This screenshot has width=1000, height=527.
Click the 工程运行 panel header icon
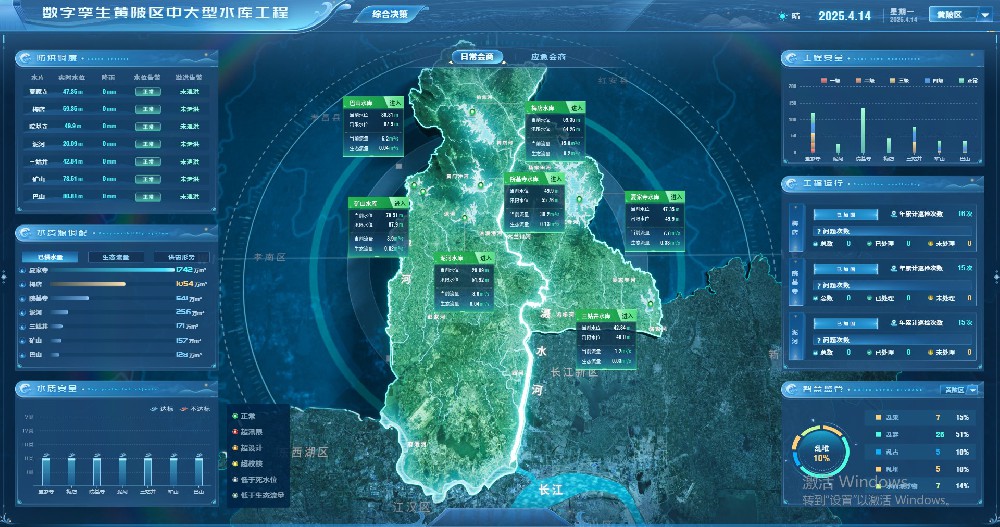792,184
